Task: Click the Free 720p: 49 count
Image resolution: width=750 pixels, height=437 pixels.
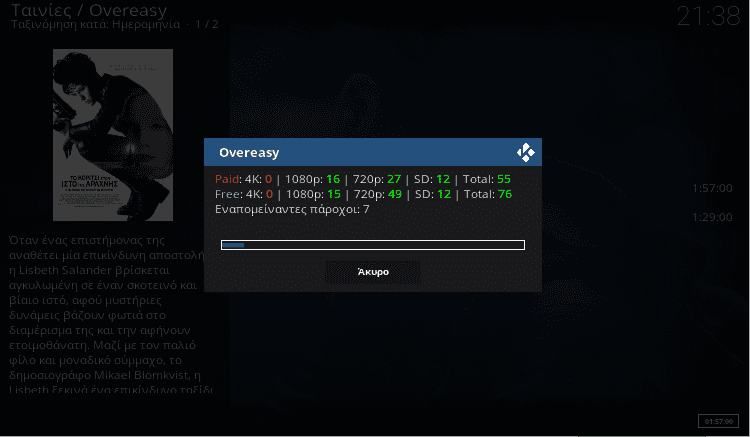Action: click(x=378, y=194)
